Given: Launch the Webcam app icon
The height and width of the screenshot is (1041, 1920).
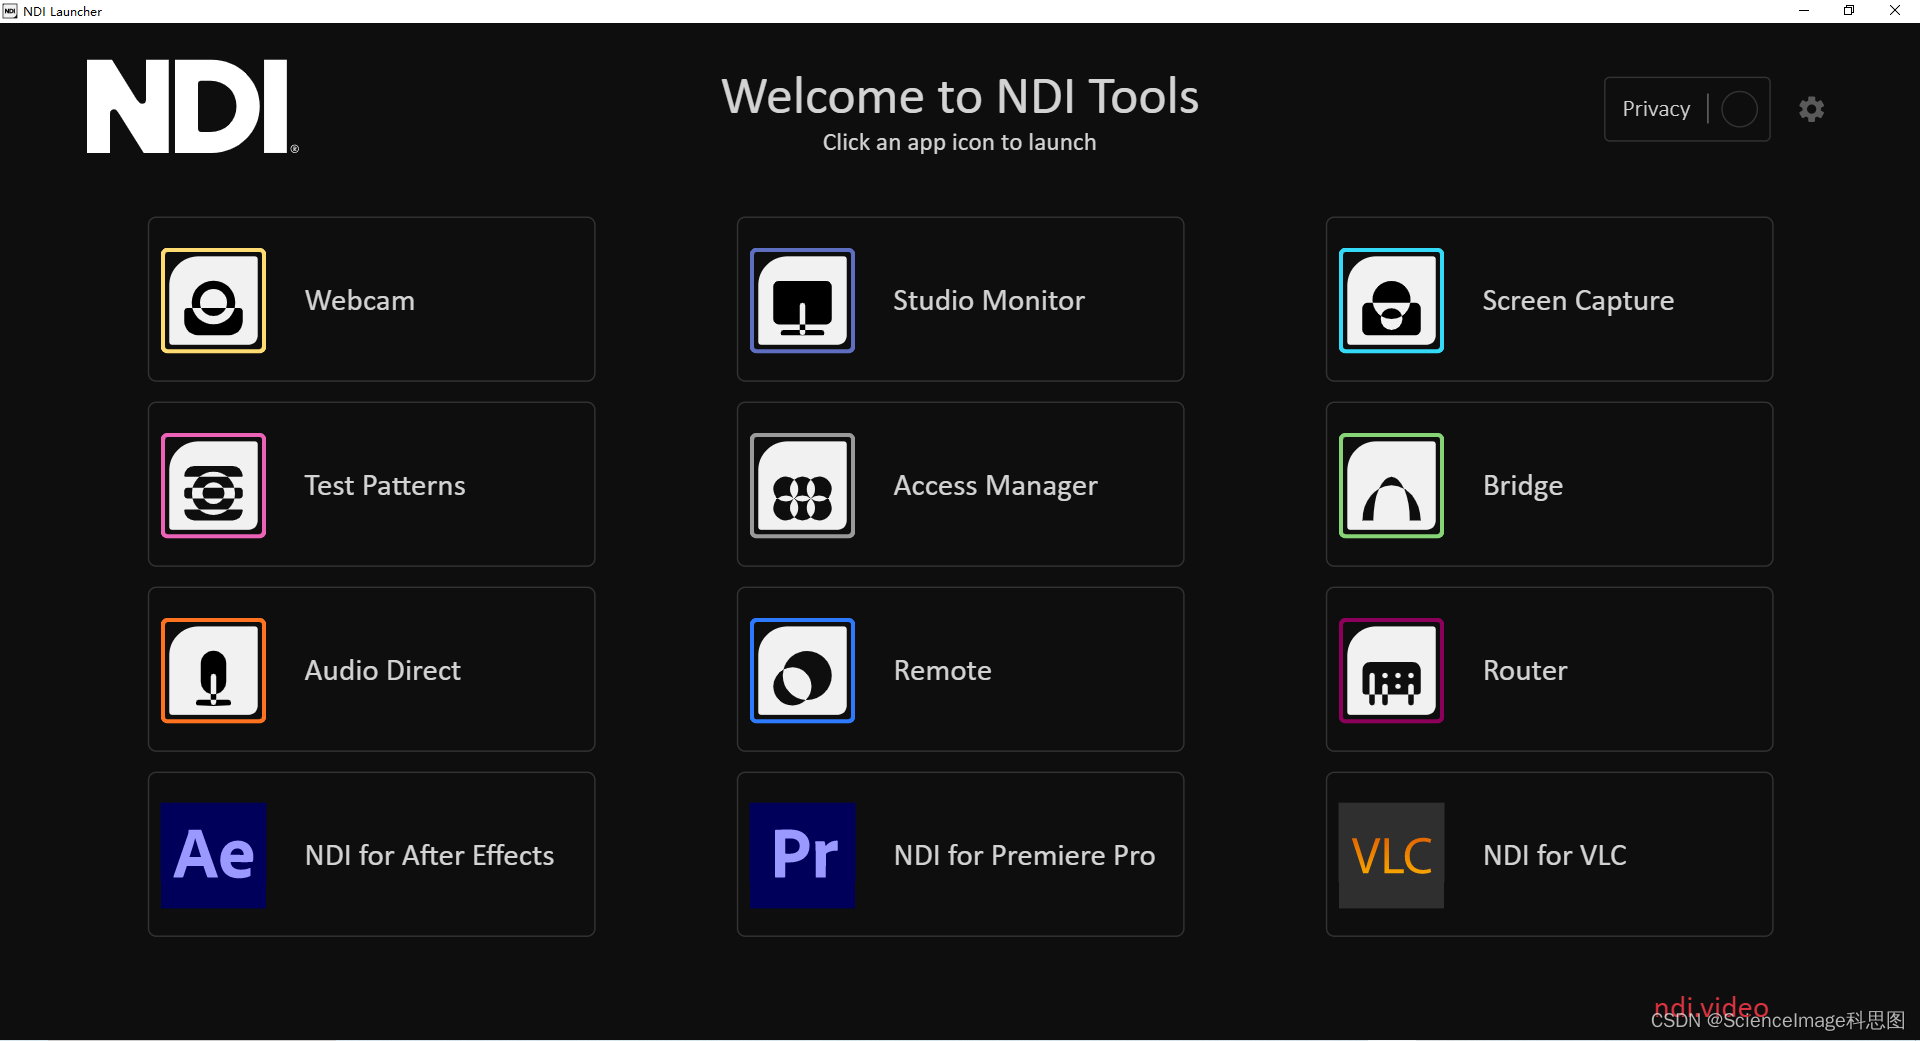Looking at the screenshot, I should [212, 300].
